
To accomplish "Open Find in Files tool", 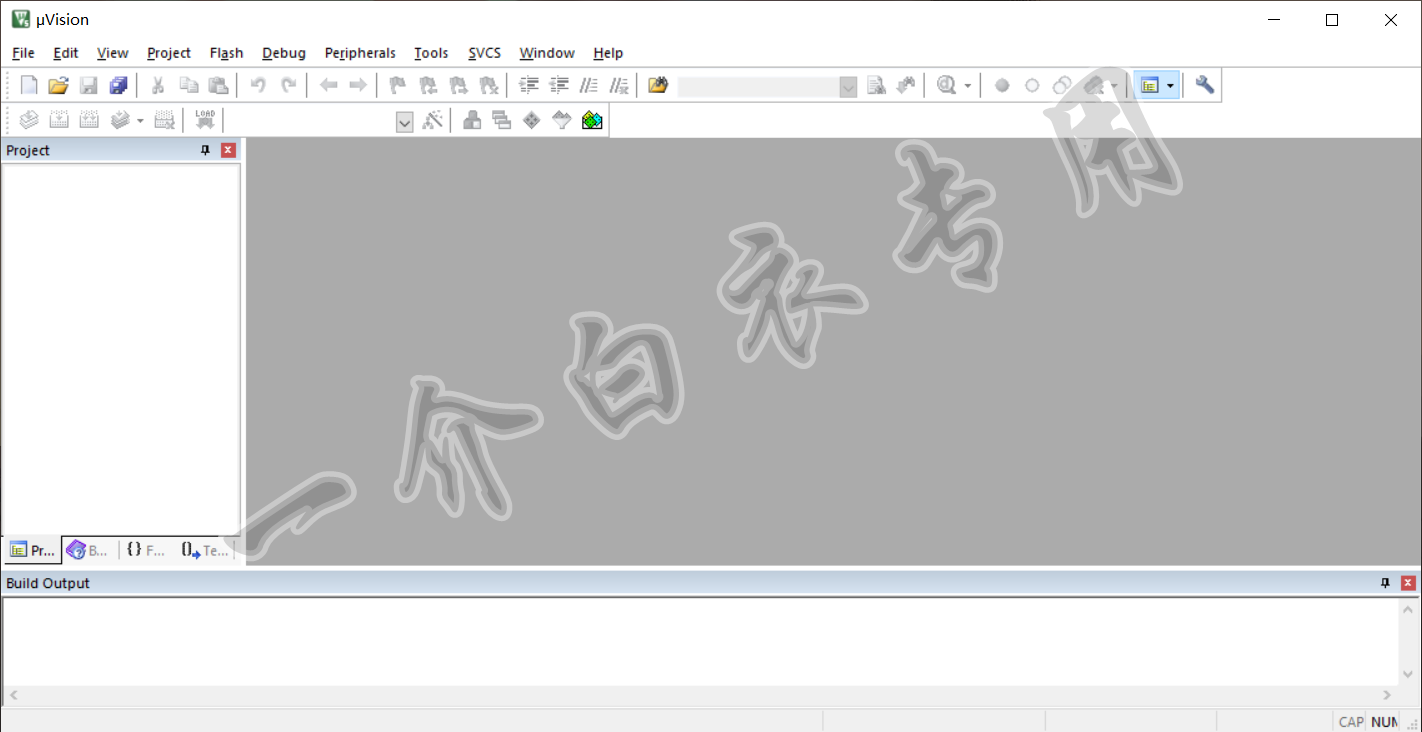I will [x=657, y=86].
